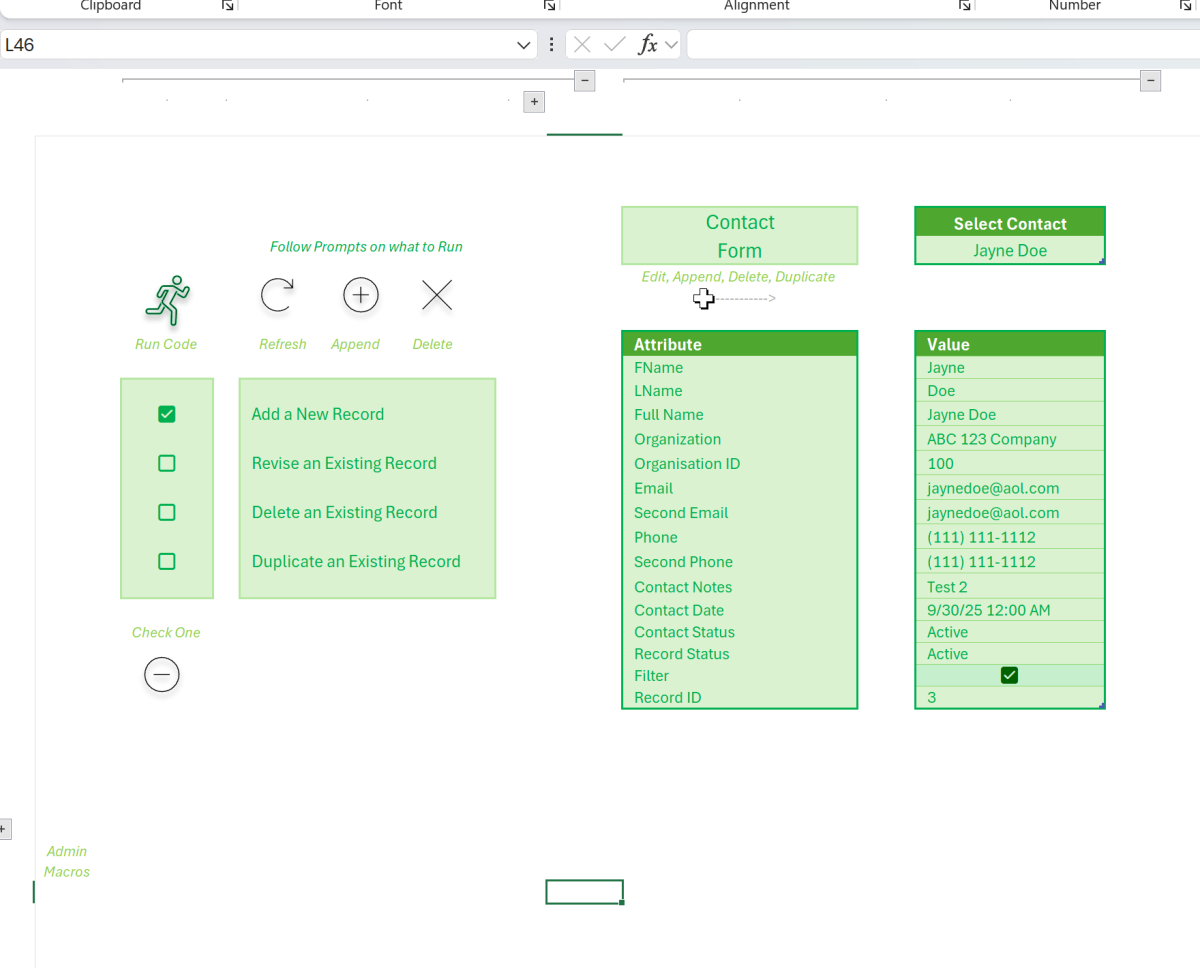The height and width of the screenshot is (968, 1200).
Task: Select the Organisation ID attribute cell
Action: (740, 464)
